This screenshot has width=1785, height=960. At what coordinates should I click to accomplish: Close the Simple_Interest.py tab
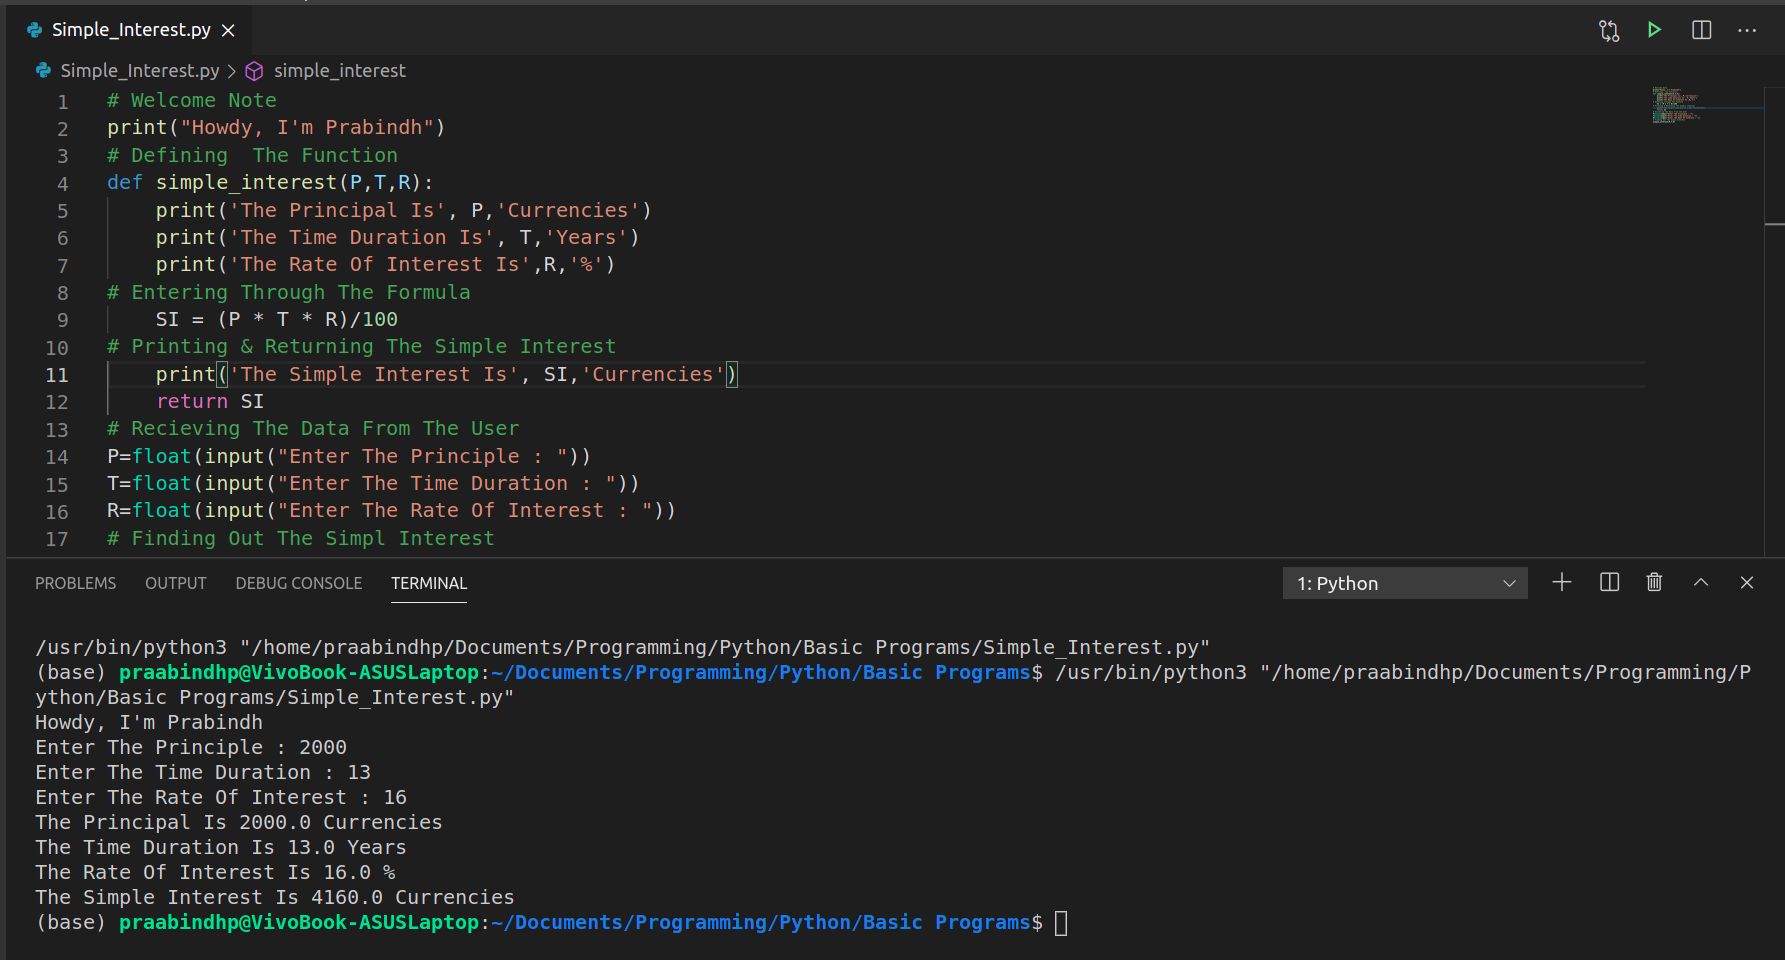tap(228, 30)
